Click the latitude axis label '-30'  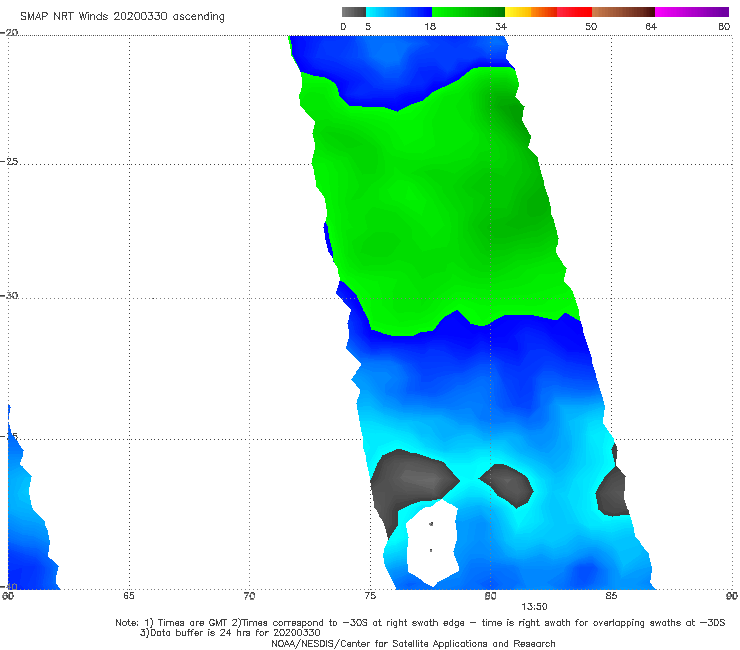[9, 295]
